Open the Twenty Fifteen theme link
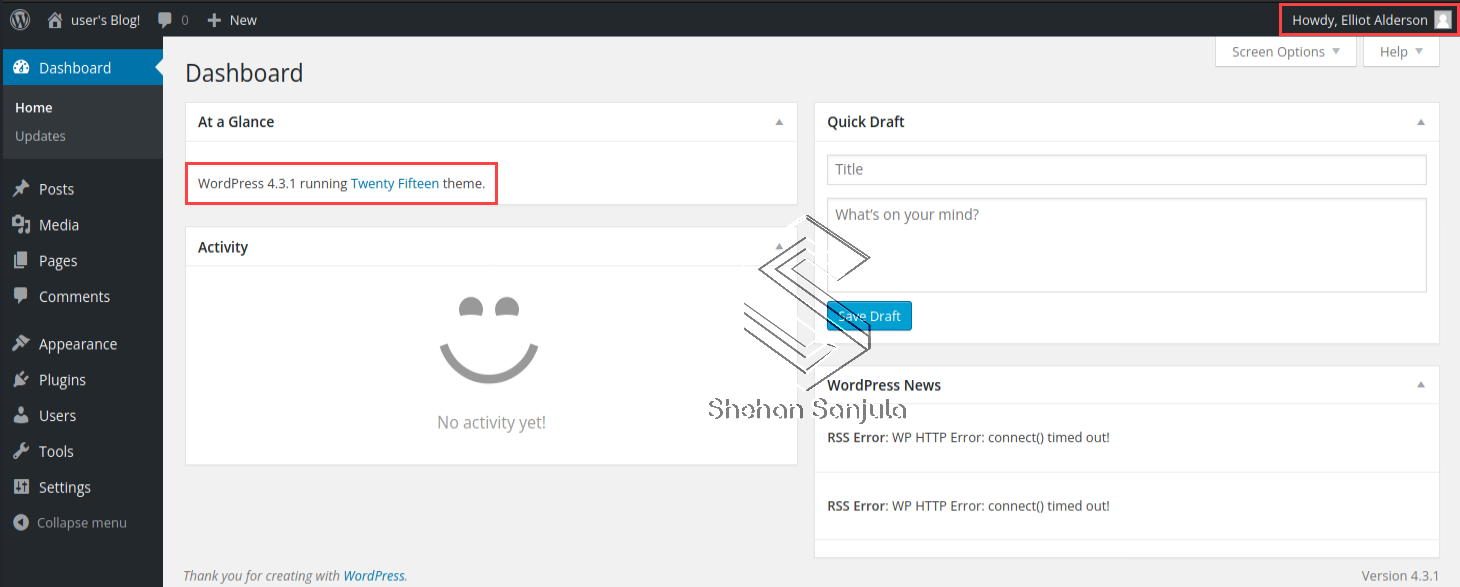The image size is (1460, 587). click(395, 184)
